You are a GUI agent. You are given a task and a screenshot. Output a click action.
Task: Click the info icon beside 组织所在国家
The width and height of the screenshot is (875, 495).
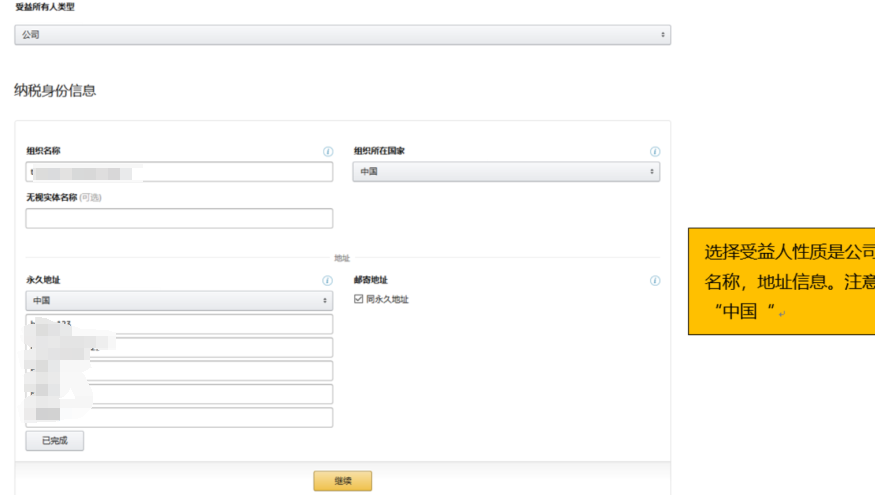tap(655, 152)
